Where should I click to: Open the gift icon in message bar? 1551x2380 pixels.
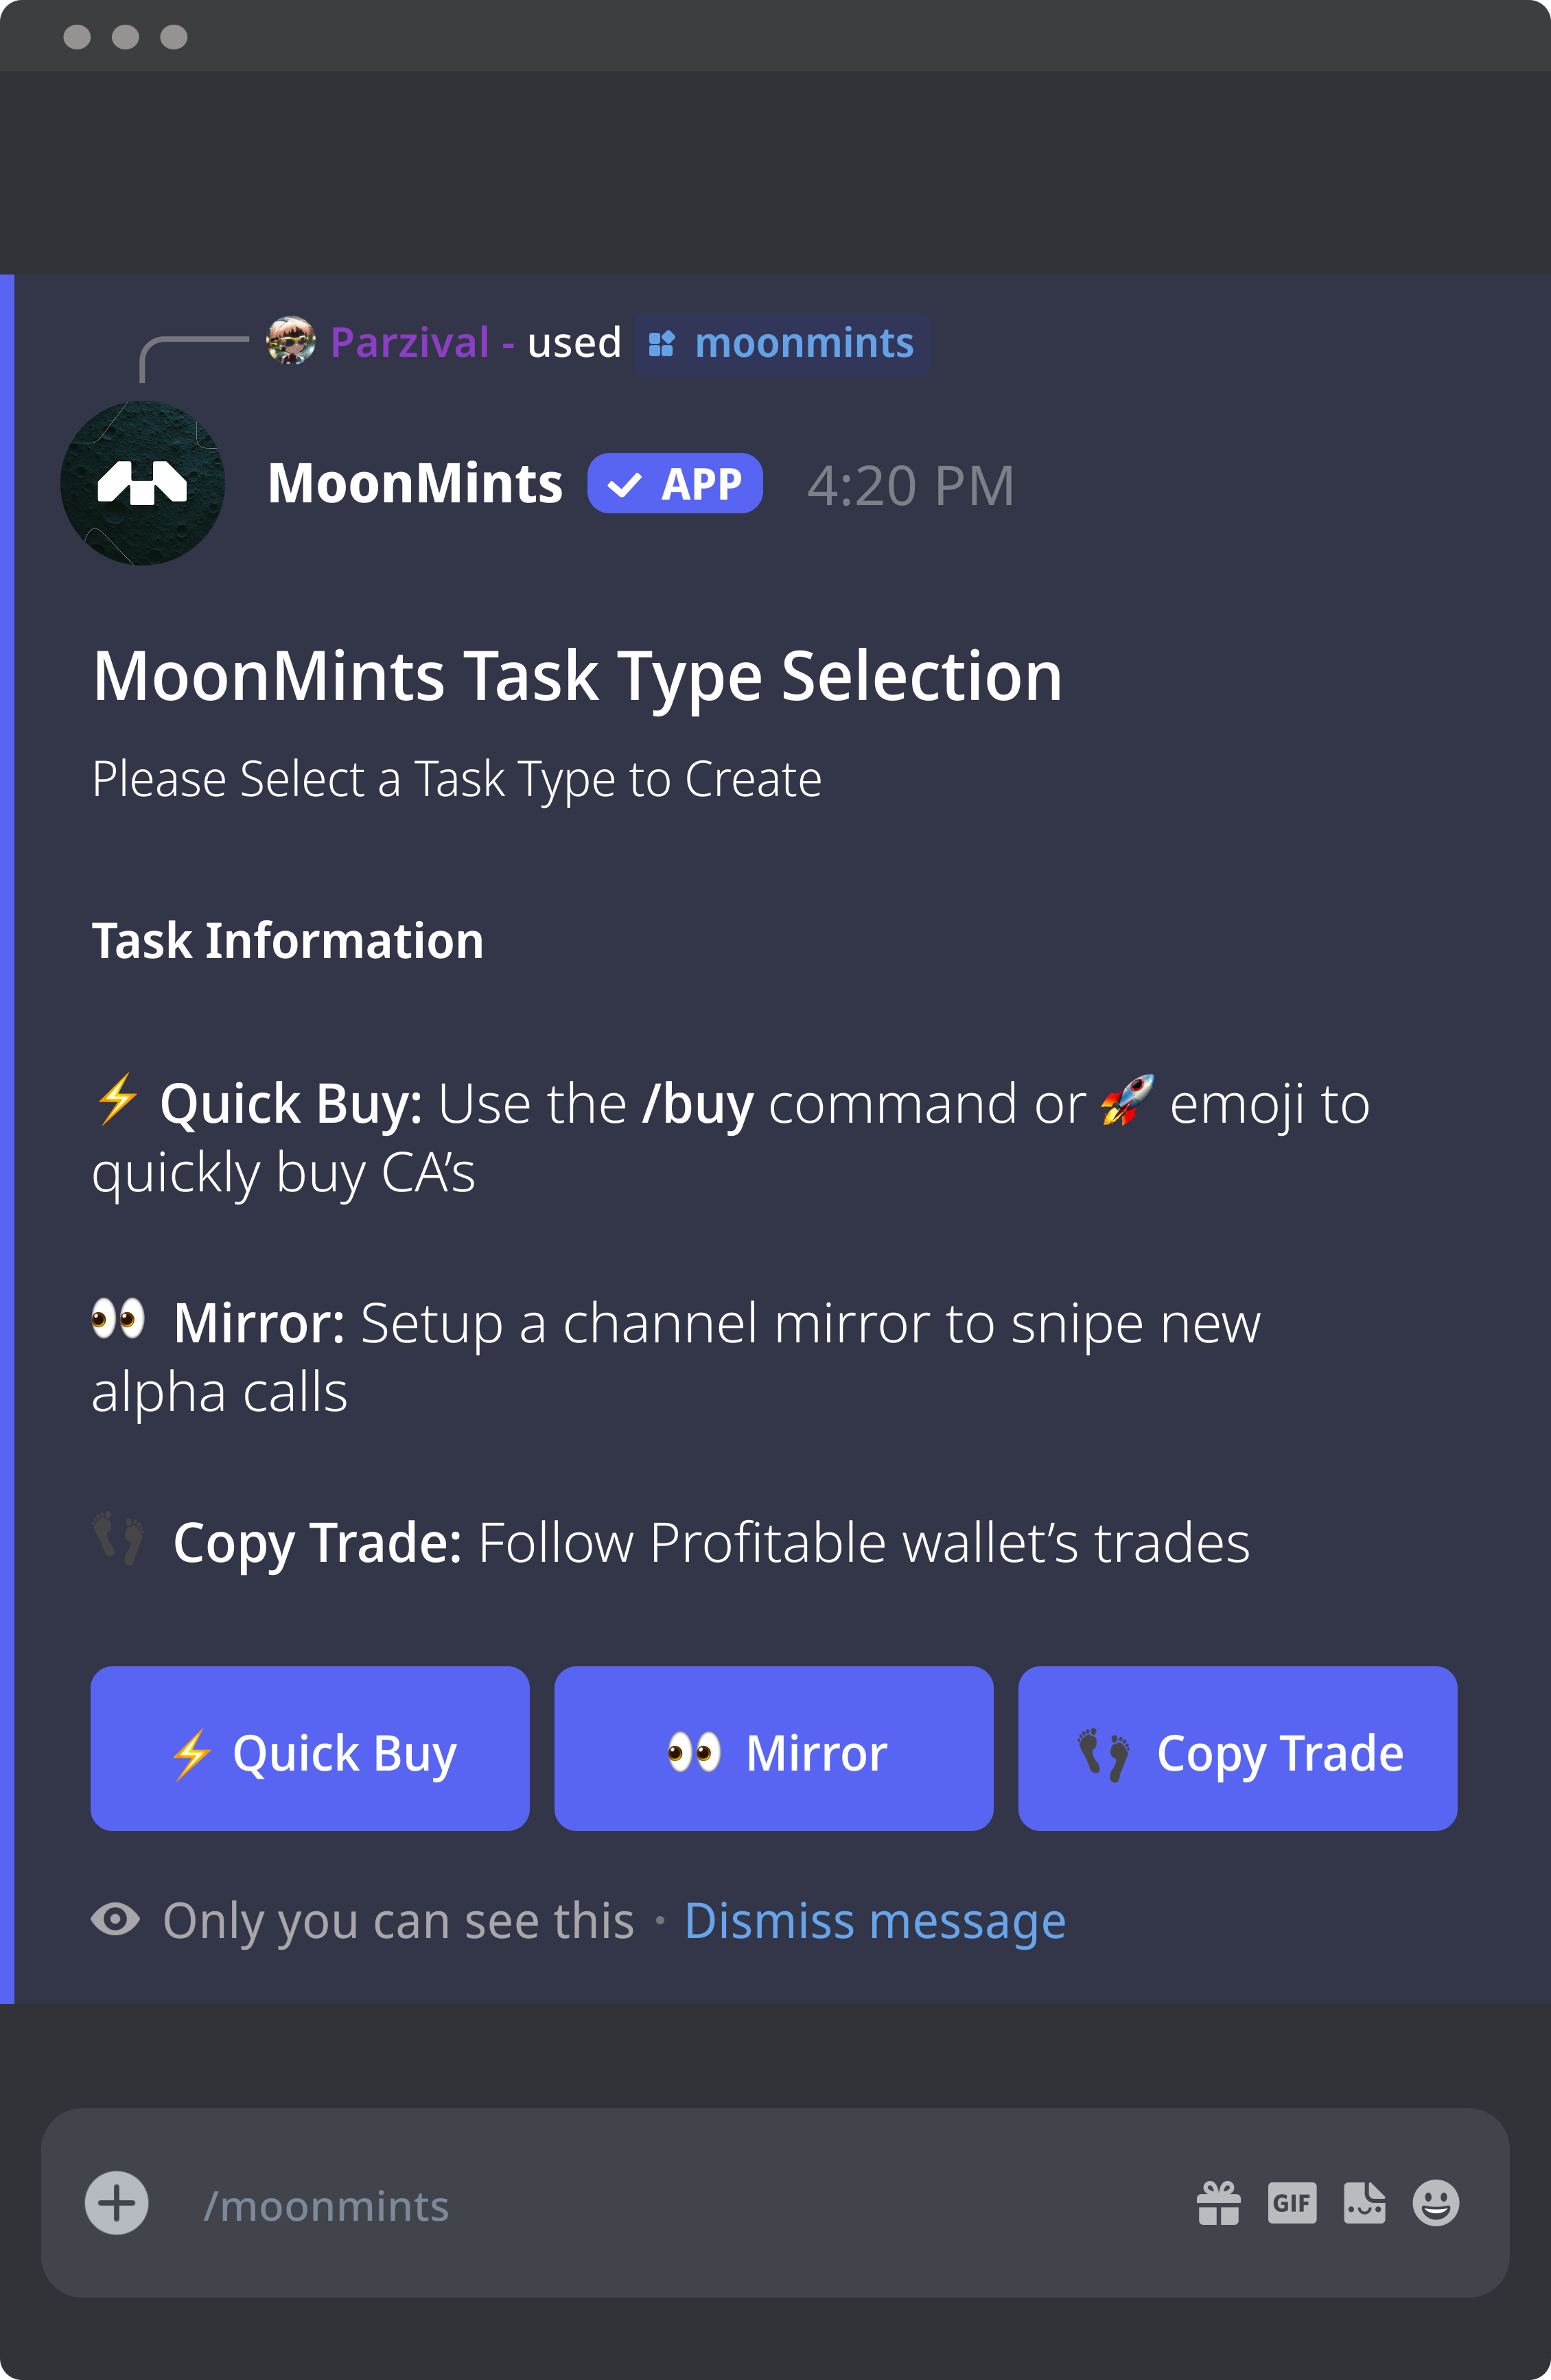[1218, 2203]
